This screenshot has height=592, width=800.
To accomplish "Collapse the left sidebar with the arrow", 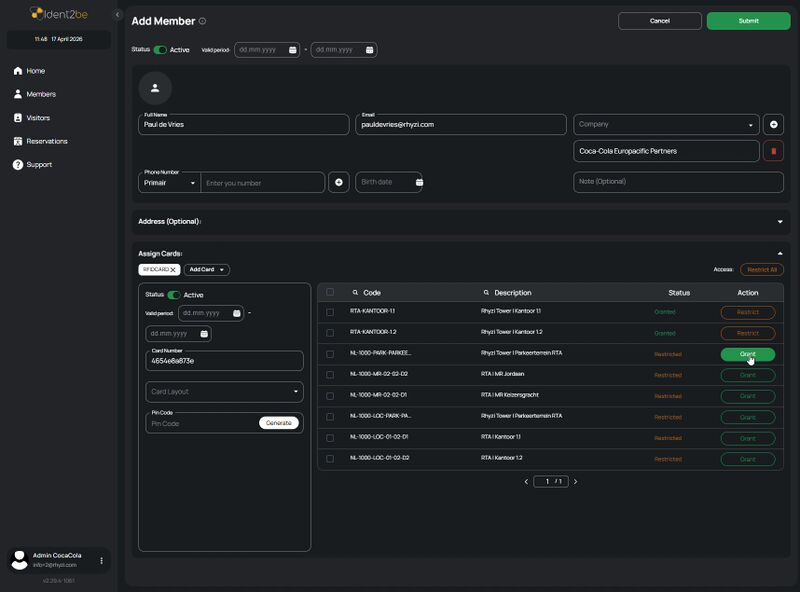I will 117,15.
